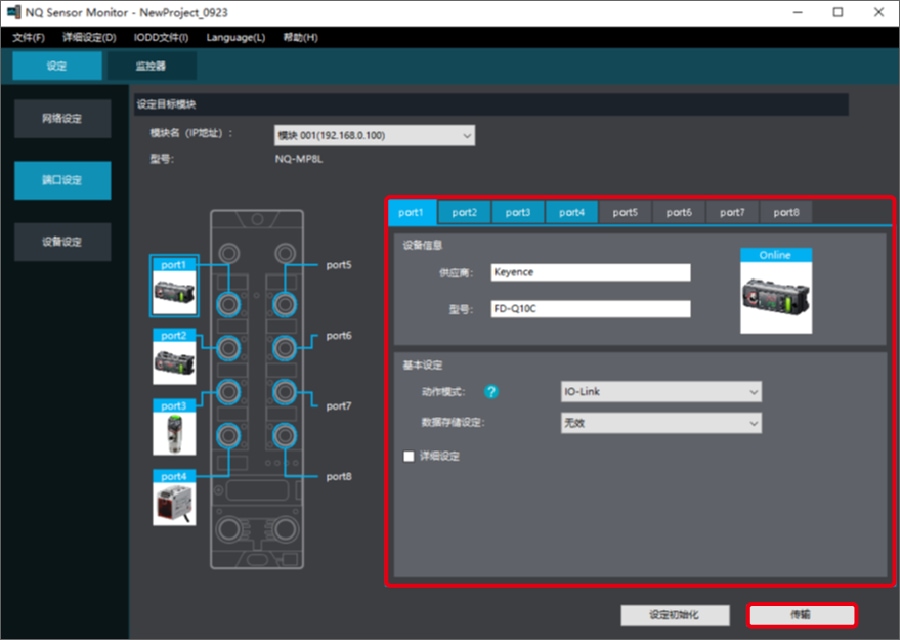Click the 型号 FD-Q10C input field
The height and width of the screenshot is (640, 900).
coord(590,308)
